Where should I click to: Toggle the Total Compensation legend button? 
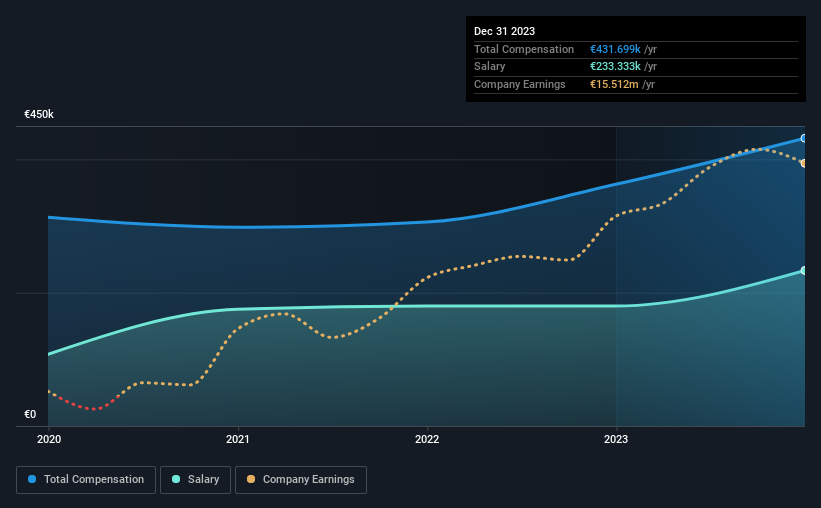pyautogui.click(x=86, y=480)
